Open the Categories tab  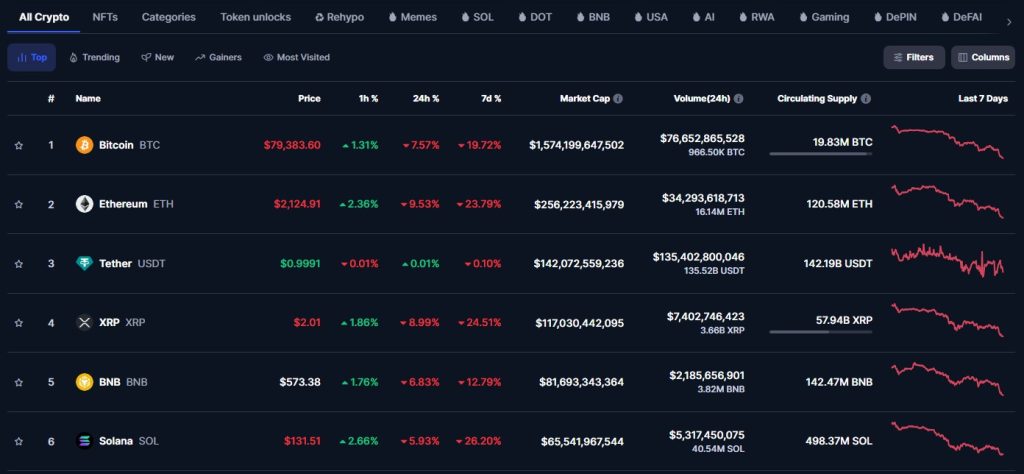tap(168, 17)
